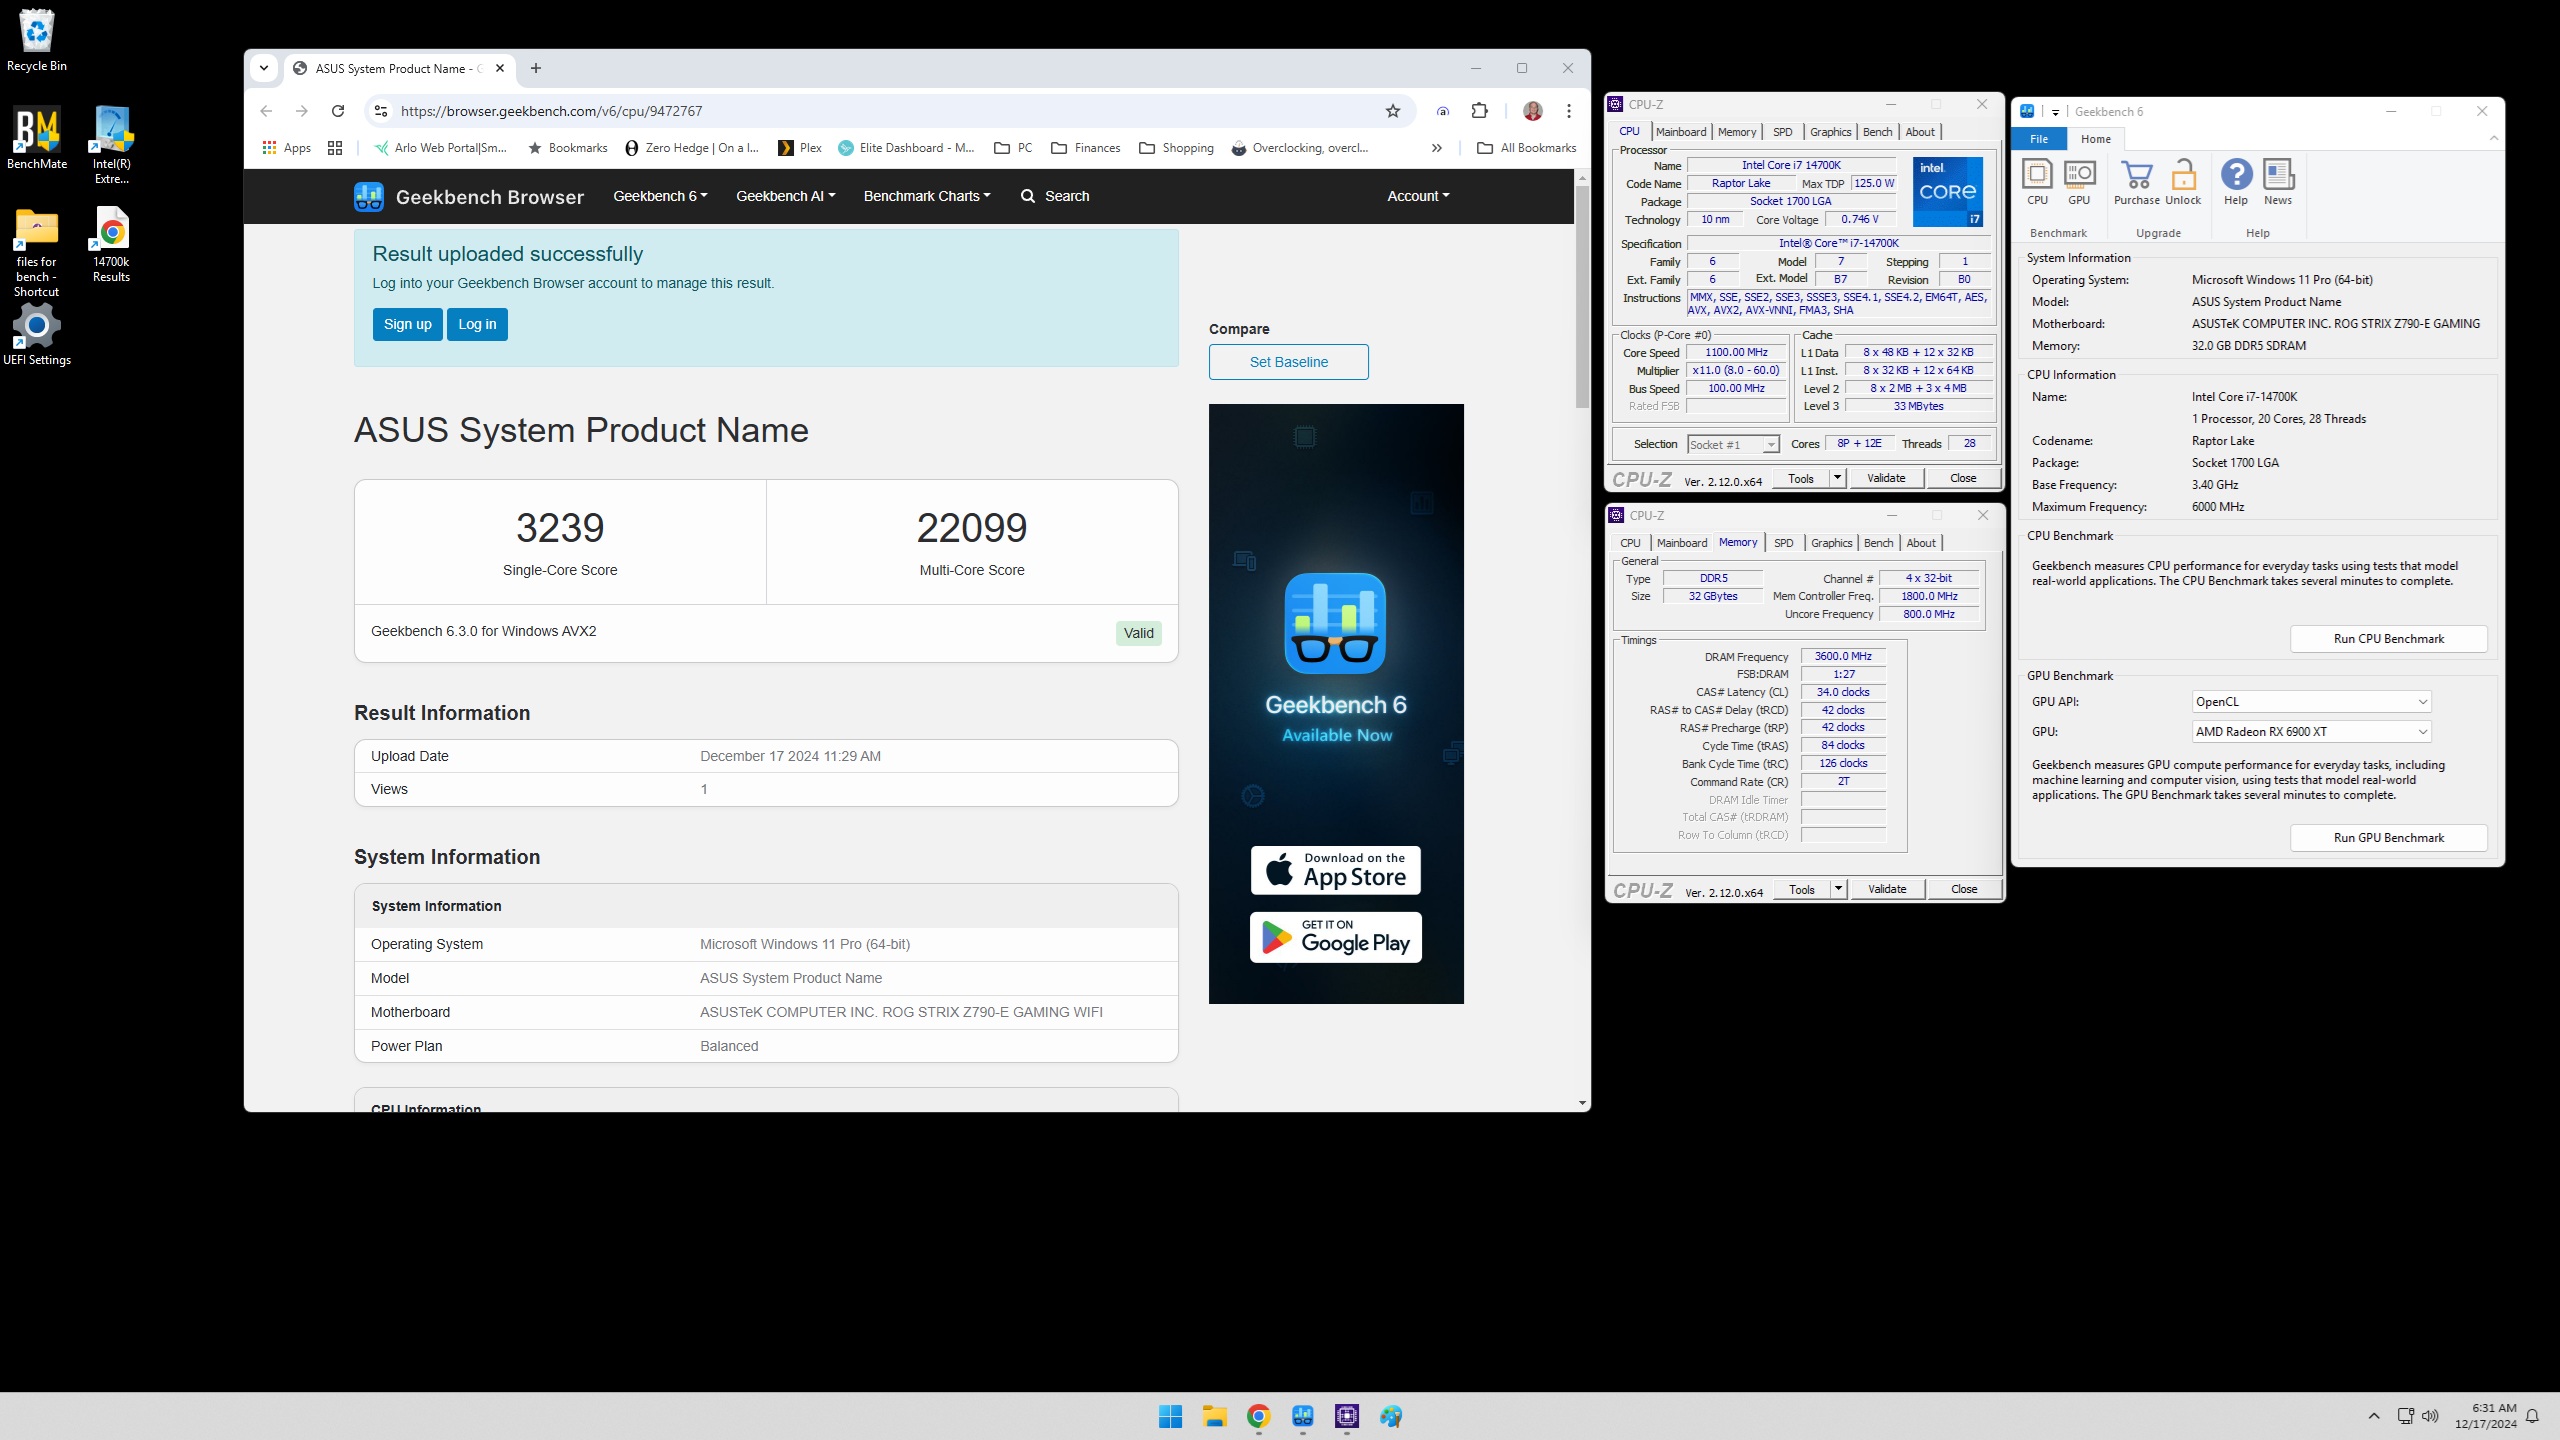The image size is (2560, 1440).
Task: Open the tab search chevron in Chrome
Action: [264, 68]
